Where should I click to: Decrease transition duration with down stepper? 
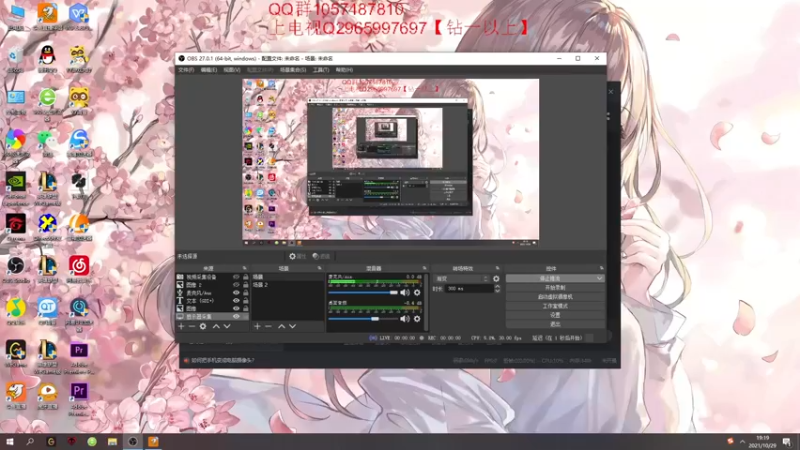(497, 291)
